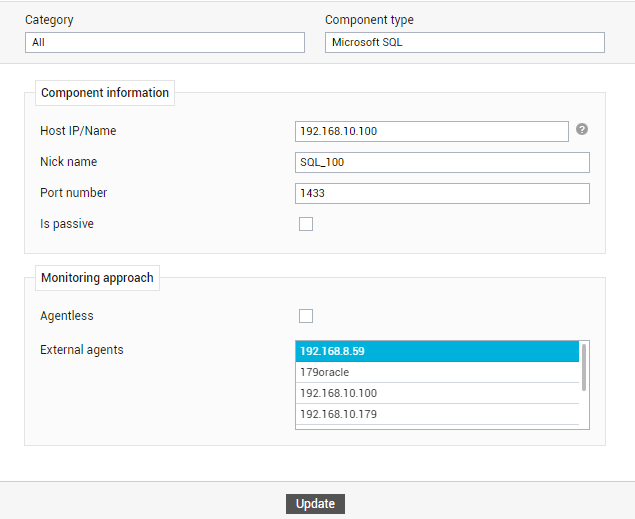The width and height of the screenshot is (635, 519).
Task: Click the Is passive label text
Action: point(67,224)
